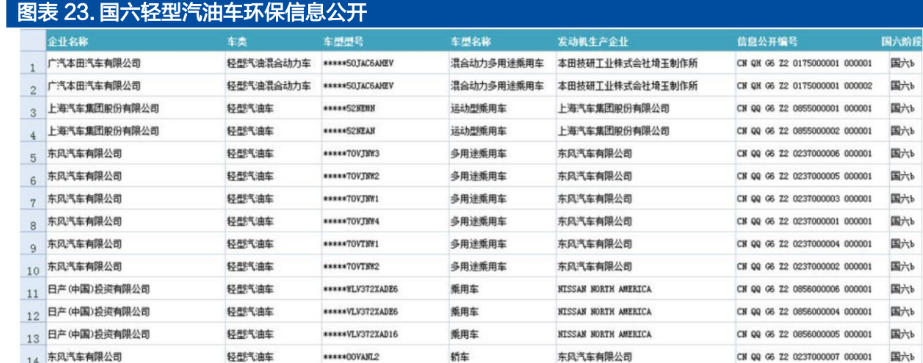Click code CN QQ G6 Z2 0237000005 000001
923x363 pixels.
[x=804, y=176]
